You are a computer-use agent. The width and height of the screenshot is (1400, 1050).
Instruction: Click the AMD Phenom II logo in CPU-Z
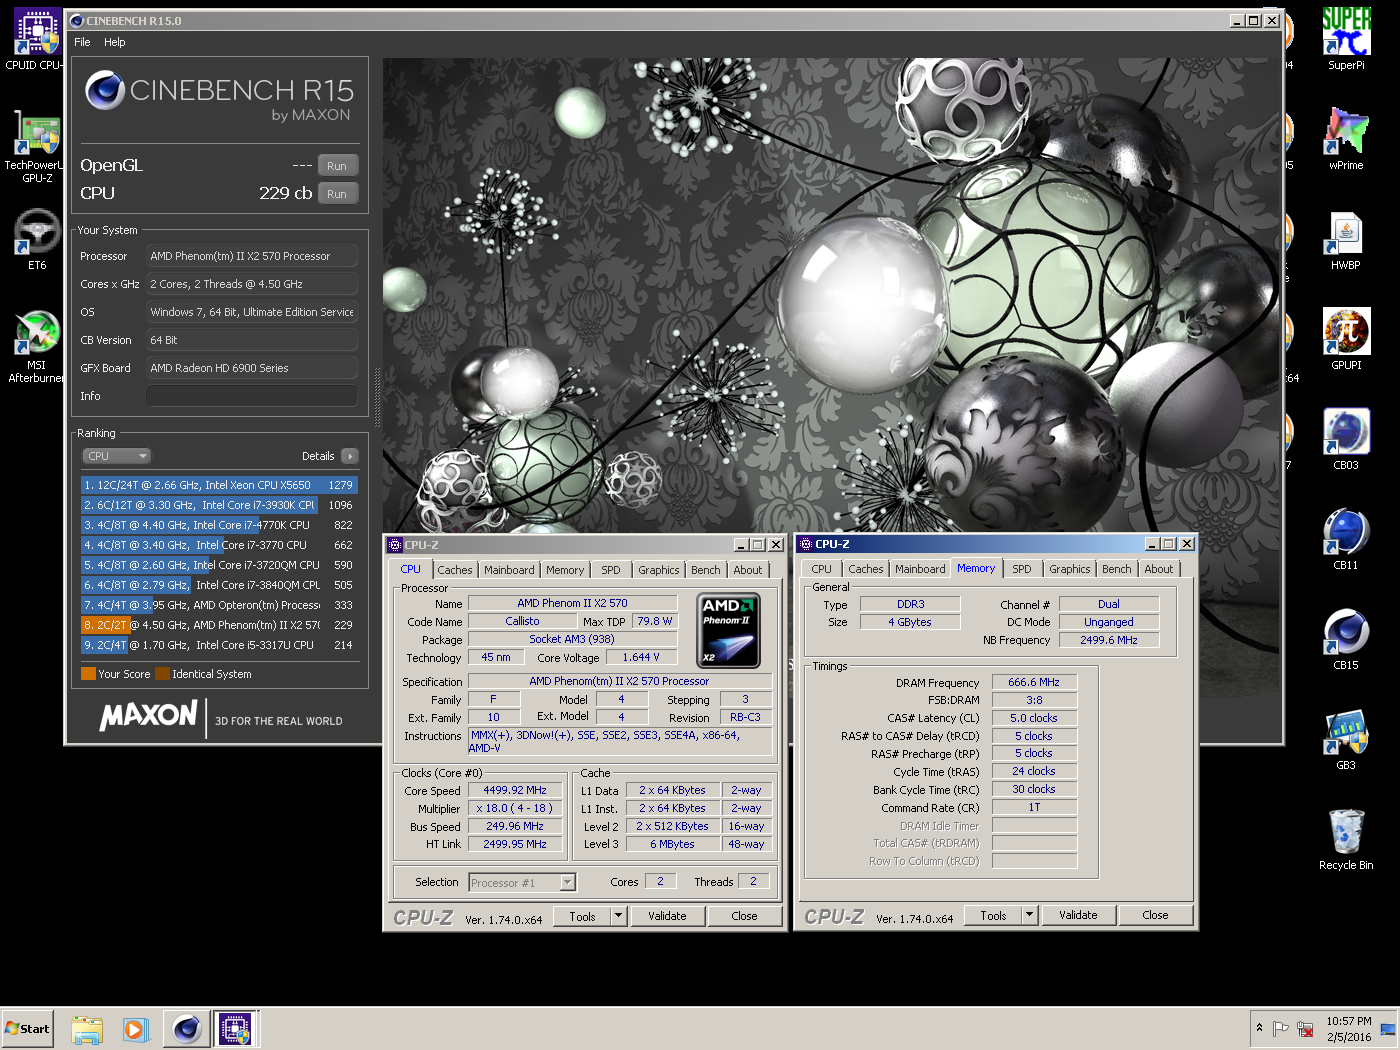(728, 630)
